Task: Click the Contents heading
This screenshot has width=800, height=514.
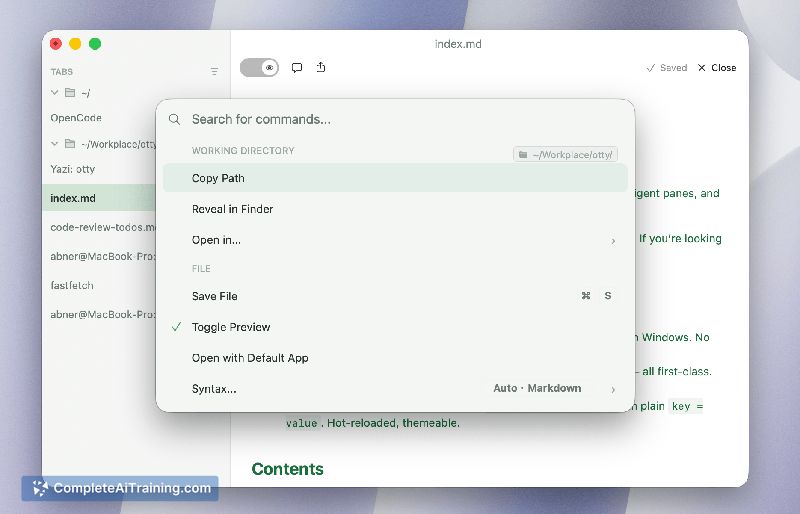Action: 287,469
